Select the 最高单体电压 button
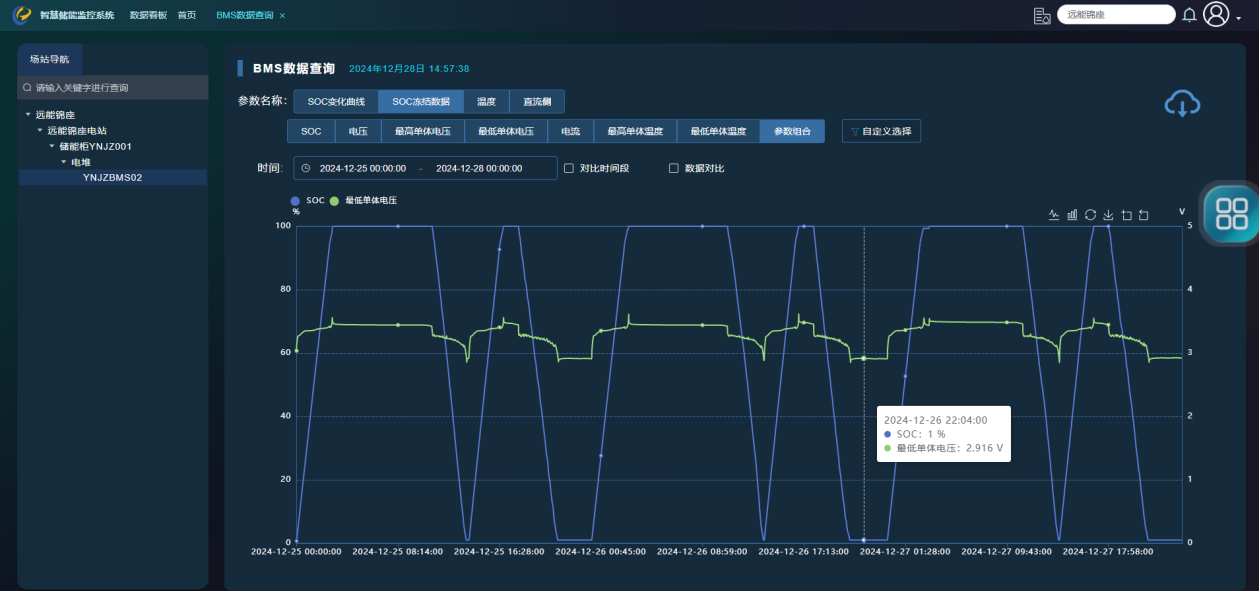The height and width of the screenshot is (591, 1259). [x=422, y=131]
